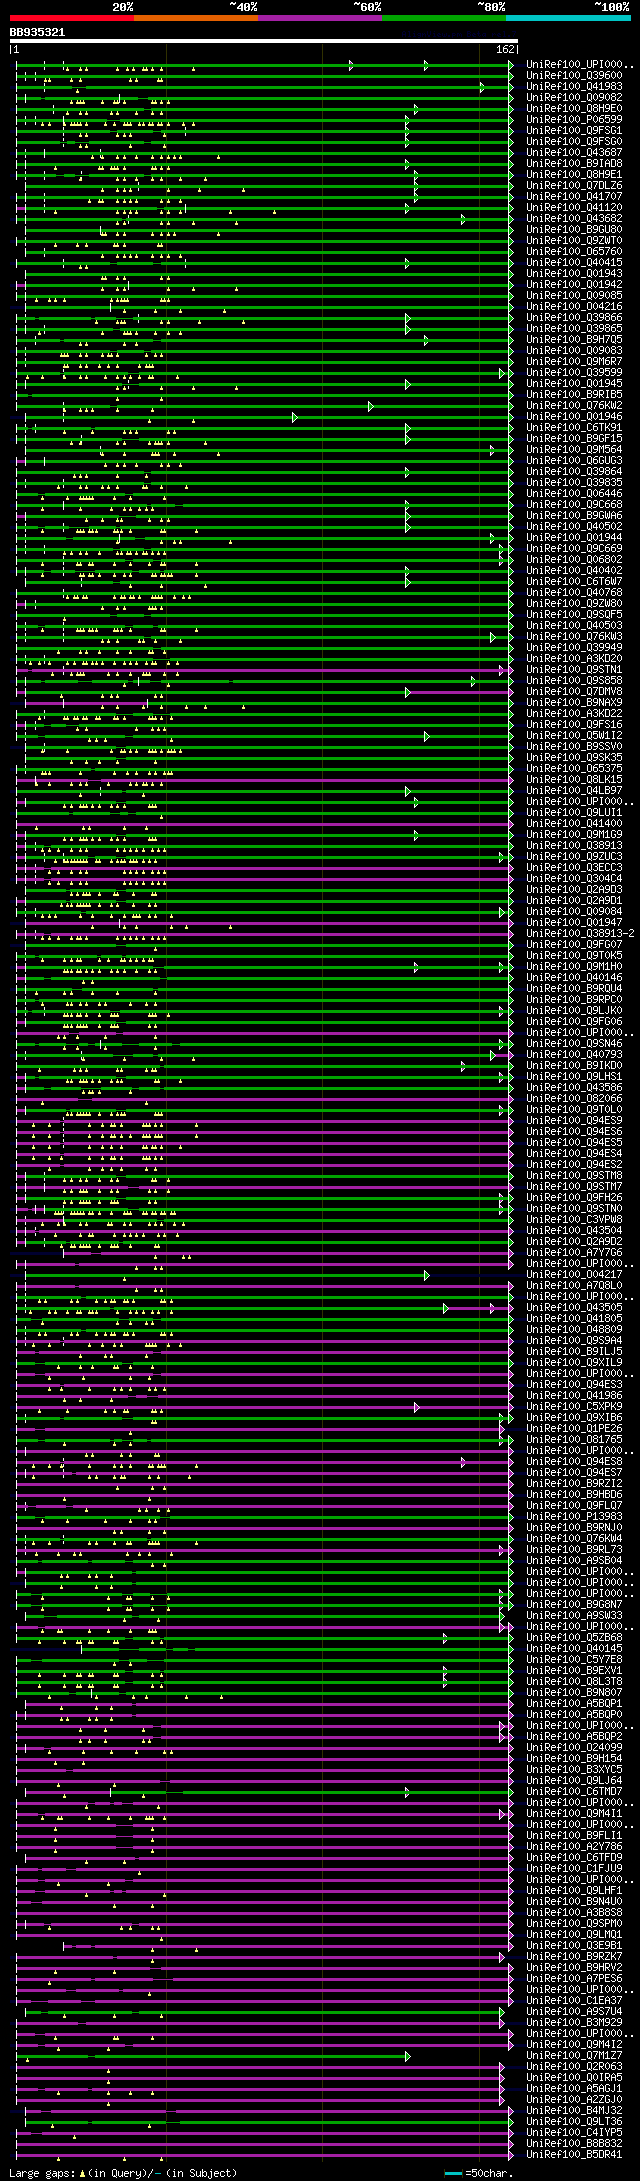This screenshot has width=640, height=2181.
Task: Select the UniRef100_Q9M564 label
Action: [x=574, y=449]
